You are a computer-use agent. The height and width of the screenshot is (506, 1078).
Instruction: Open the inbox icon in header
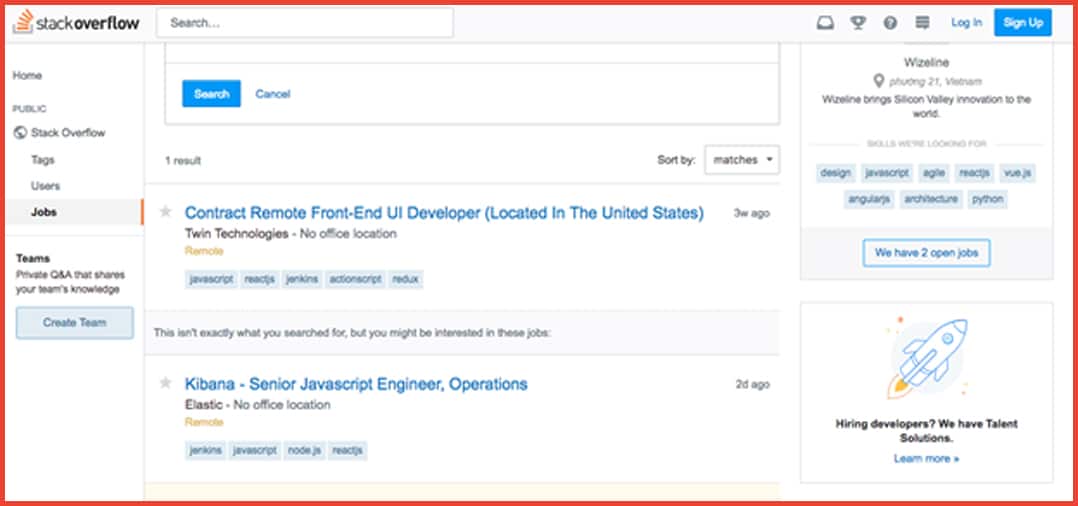(825, 23)
